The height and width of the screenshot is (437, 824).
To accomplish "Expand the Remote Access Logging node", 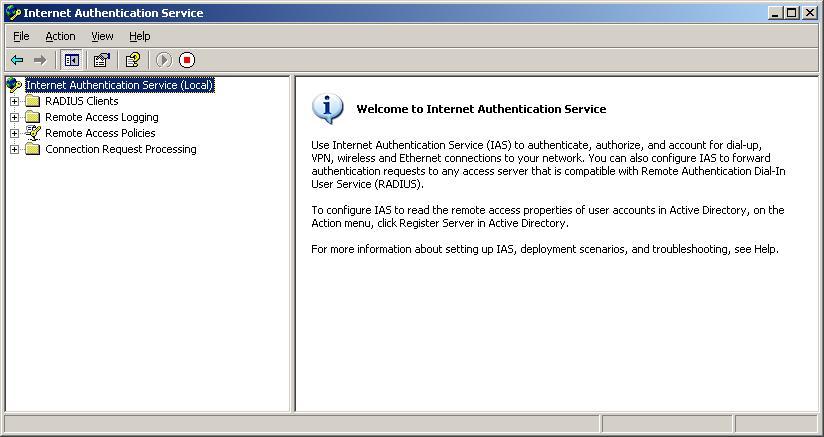I will click(14, 117).
